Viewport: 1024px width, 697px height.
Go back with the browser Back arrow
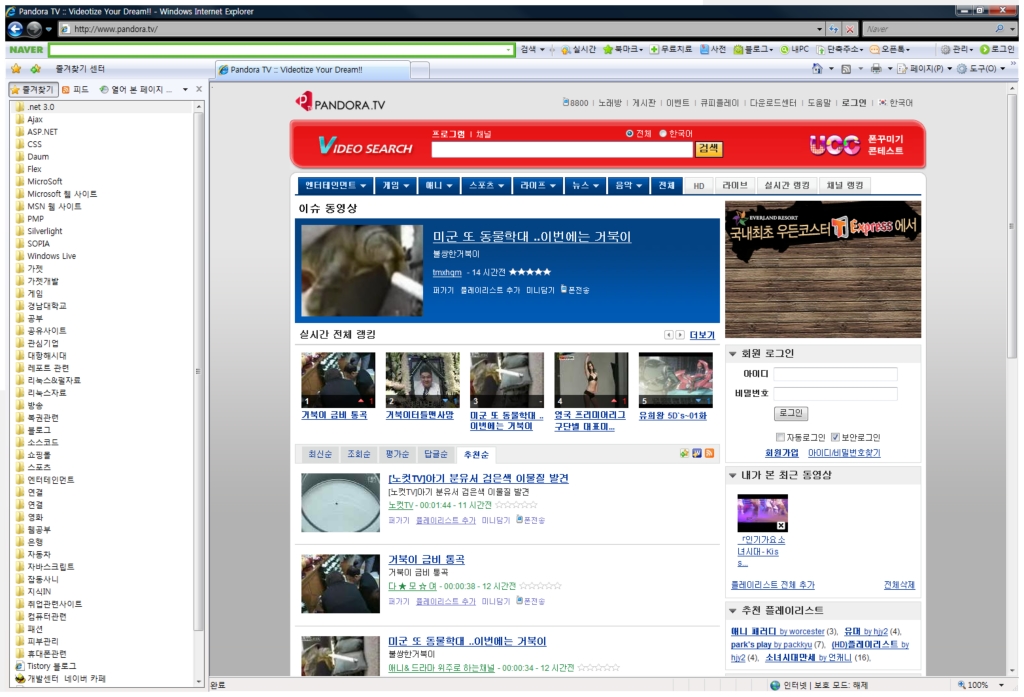coord(15,29)
